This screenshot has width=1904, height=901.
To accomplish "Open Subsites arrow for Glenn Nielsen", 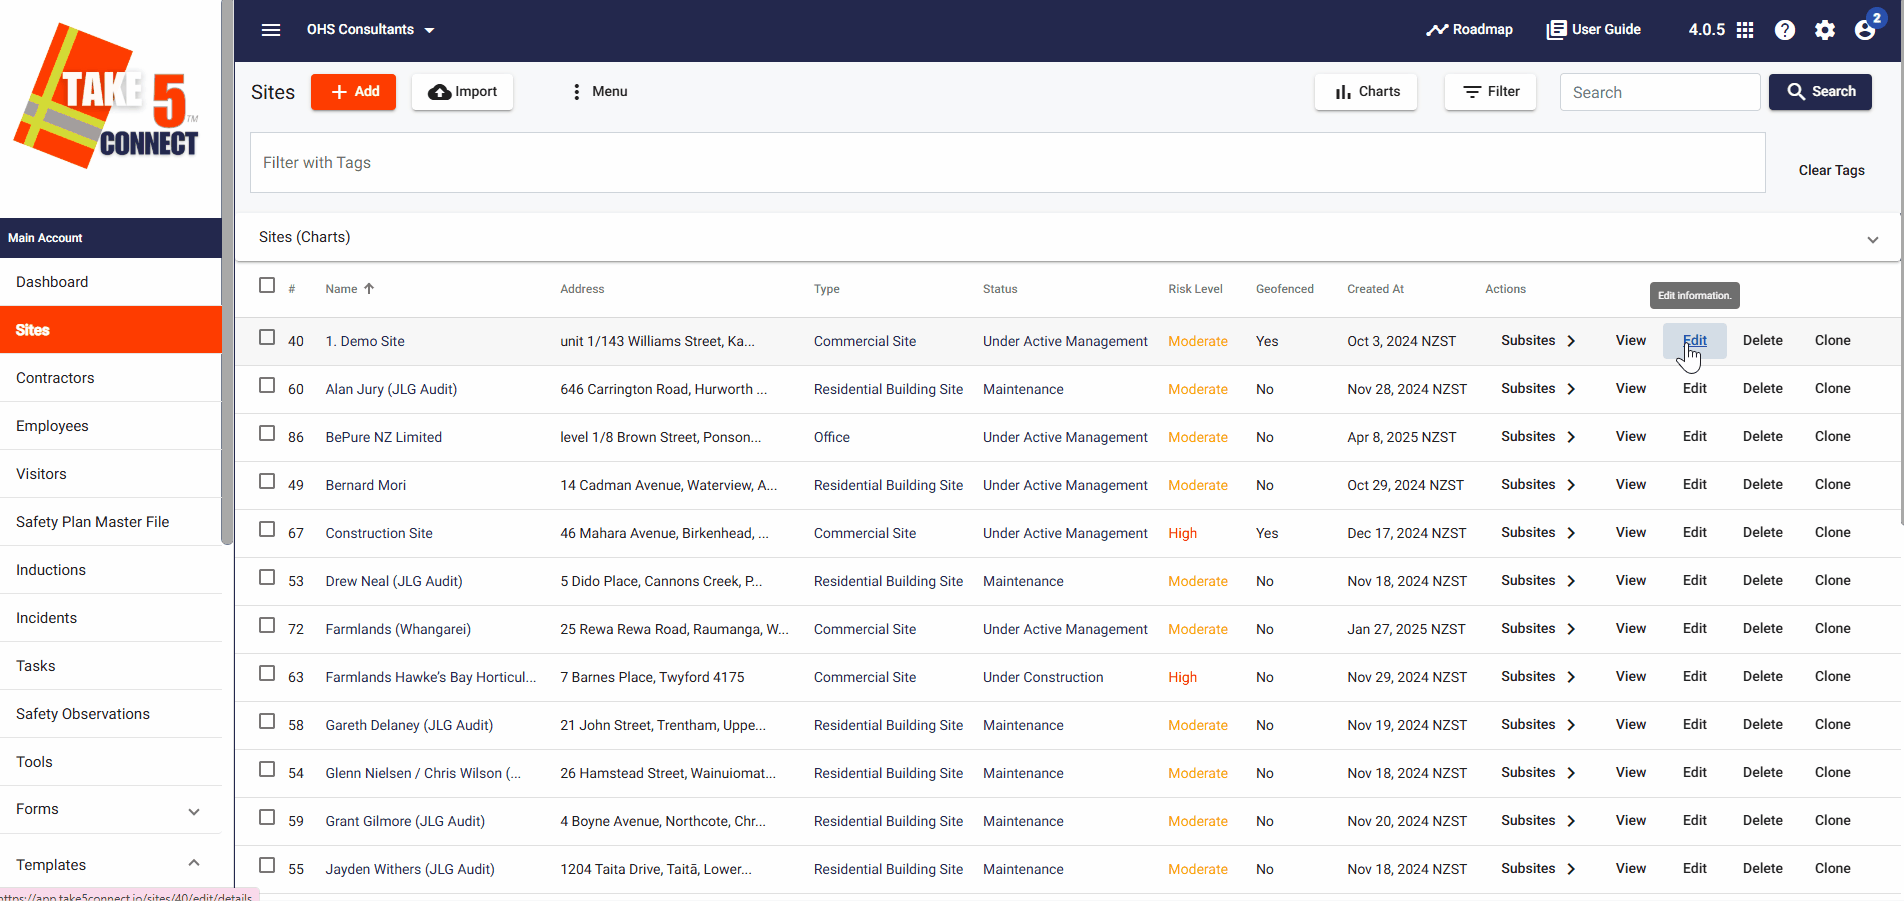I will (x=1571, y=773).
